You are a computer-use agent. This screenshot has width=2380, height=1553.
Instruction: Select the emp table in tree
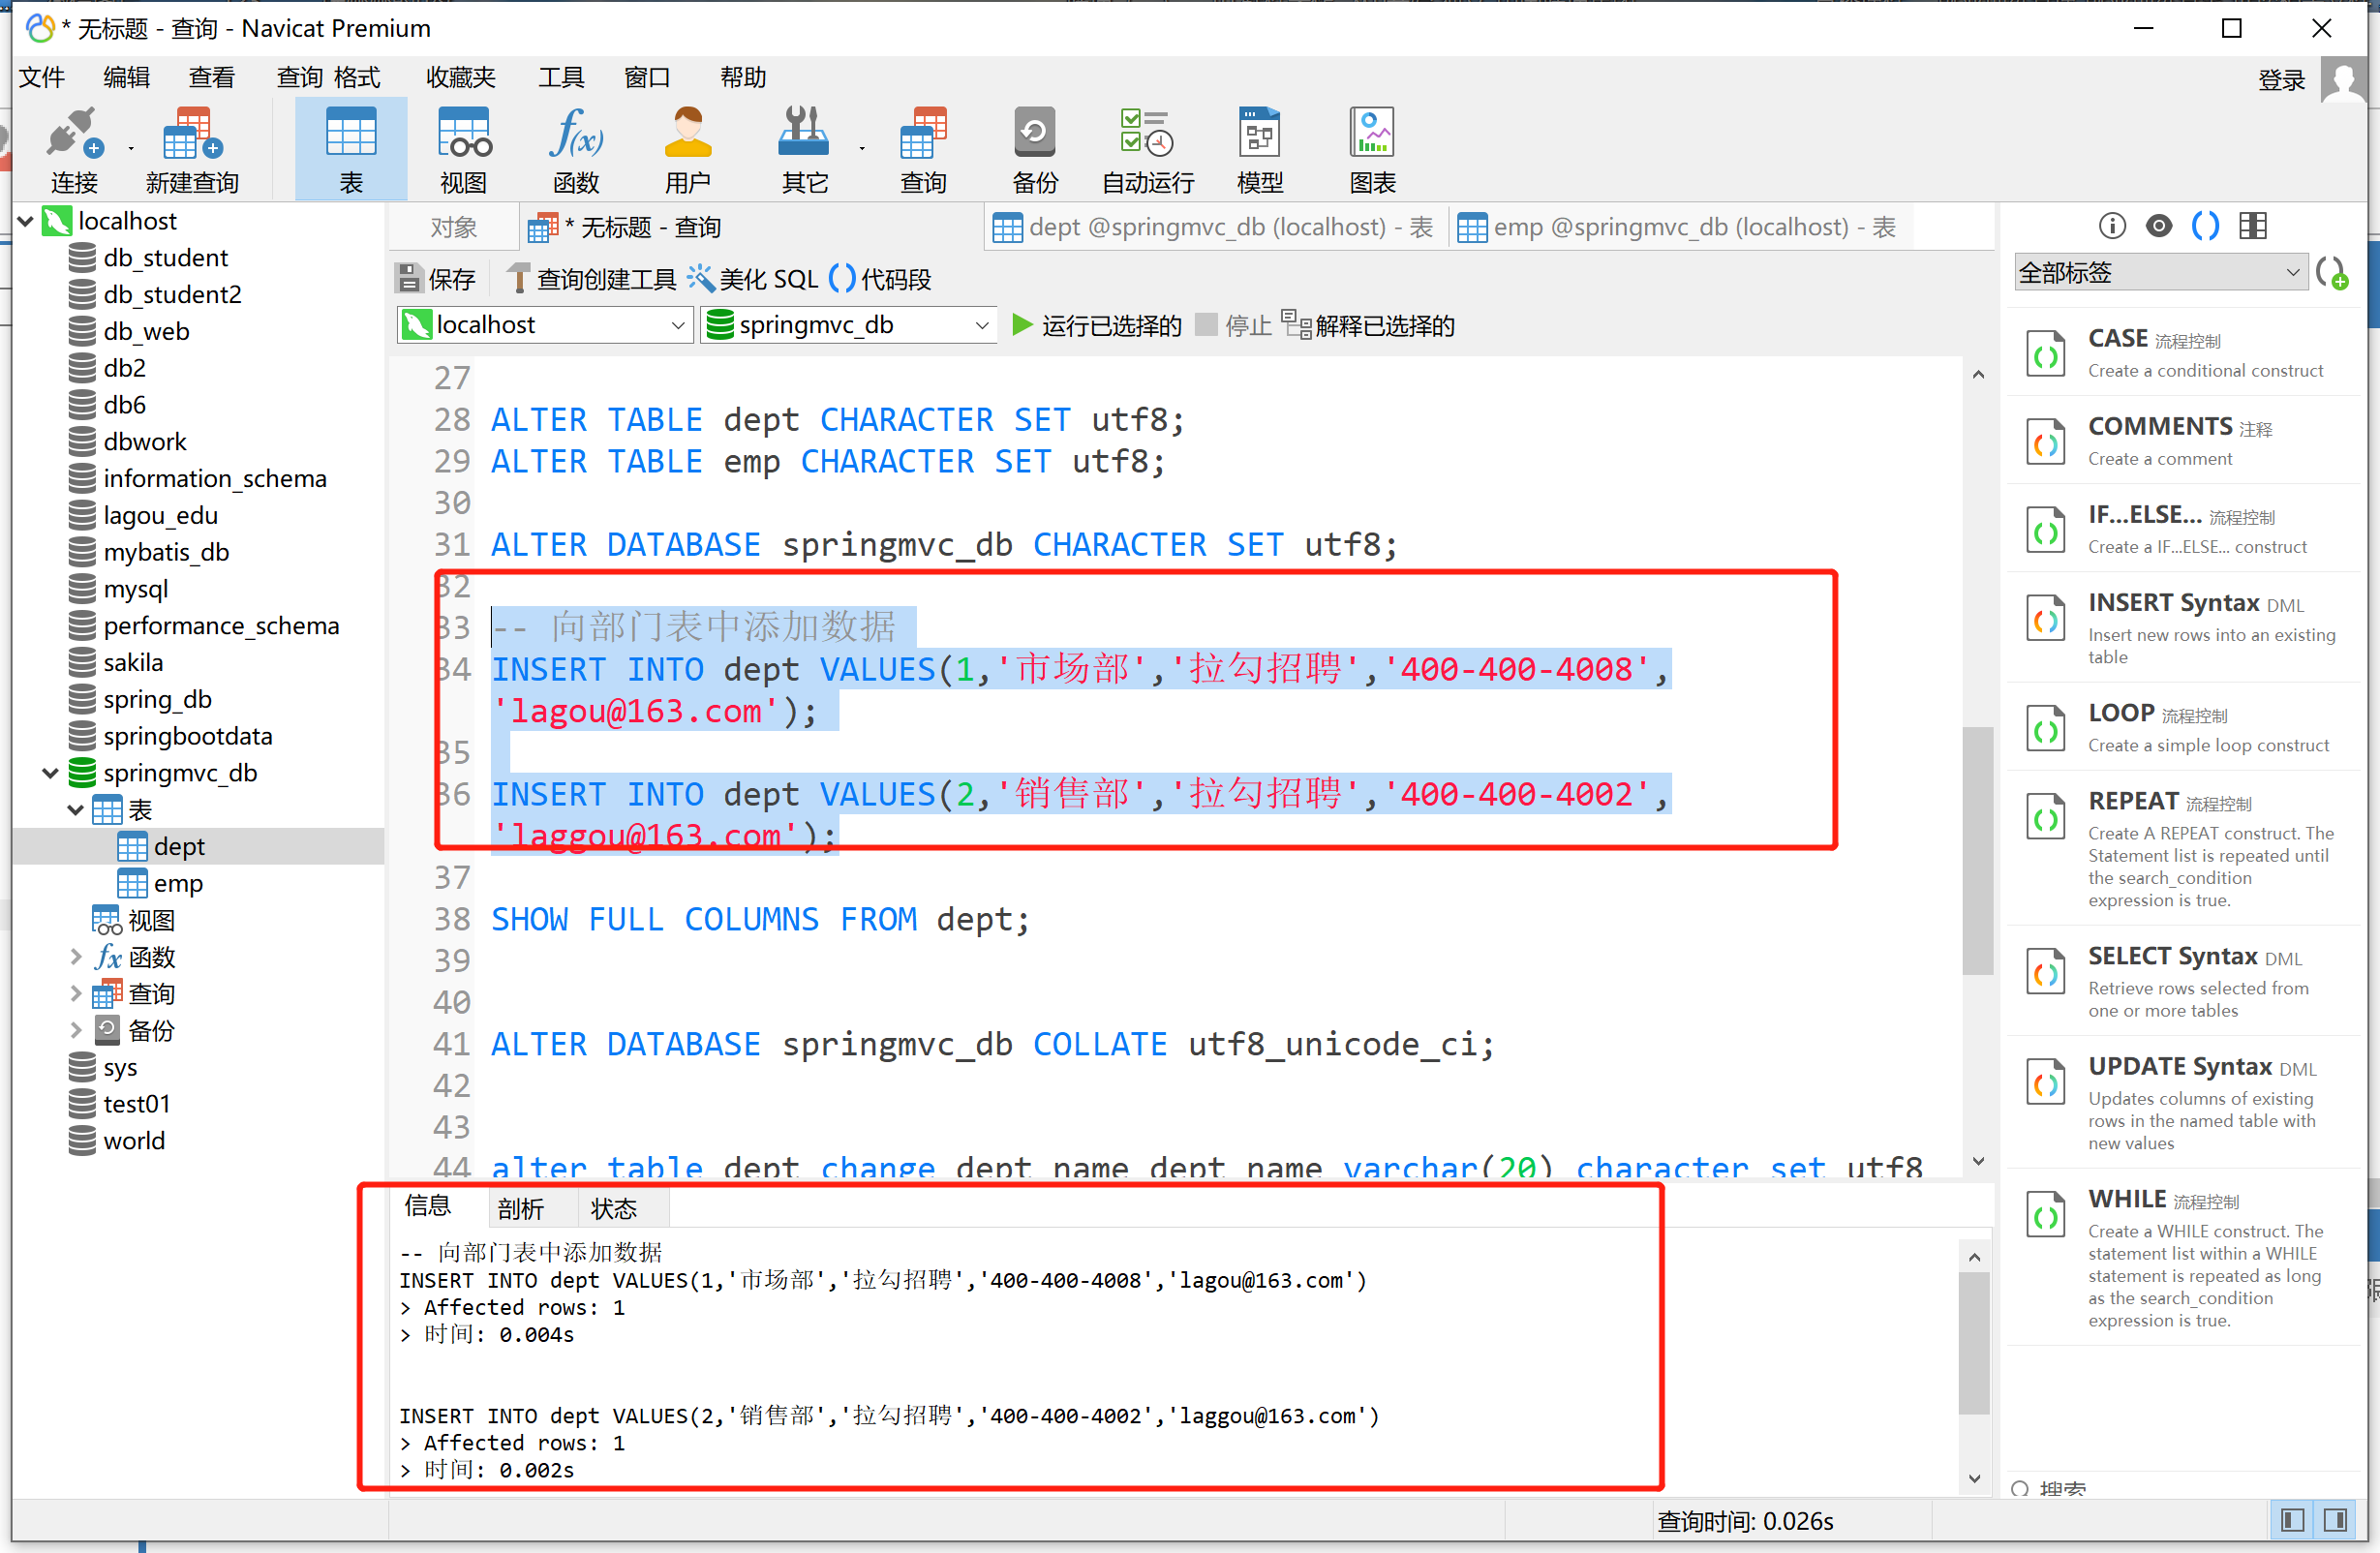click(178, 883)
